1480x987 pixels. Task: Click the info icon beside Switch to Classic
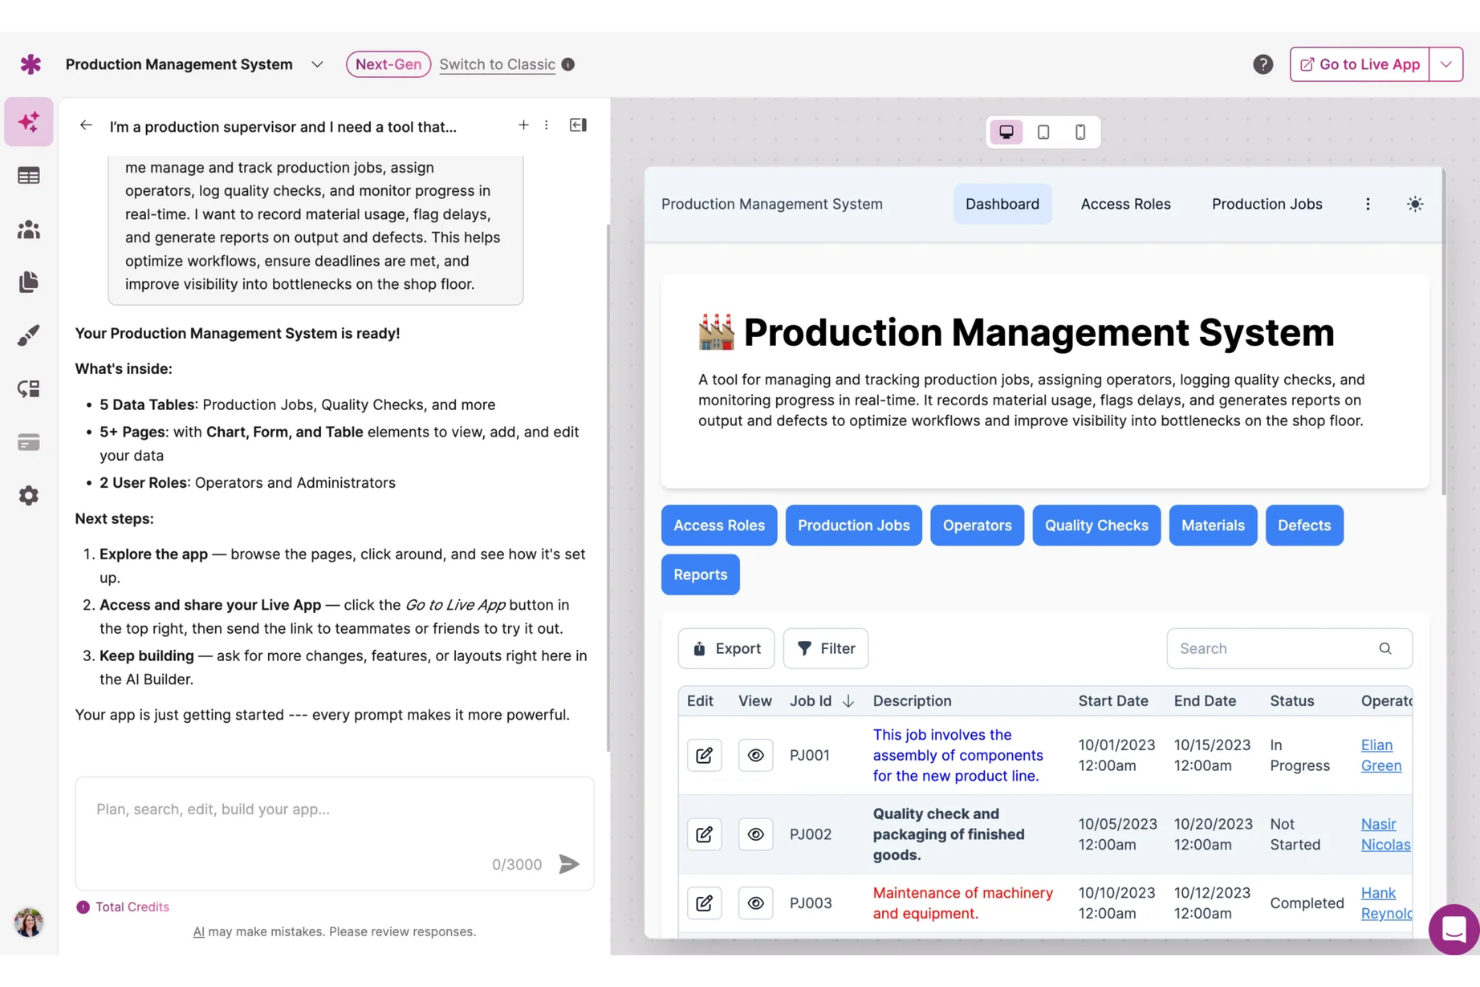[568, 64]
